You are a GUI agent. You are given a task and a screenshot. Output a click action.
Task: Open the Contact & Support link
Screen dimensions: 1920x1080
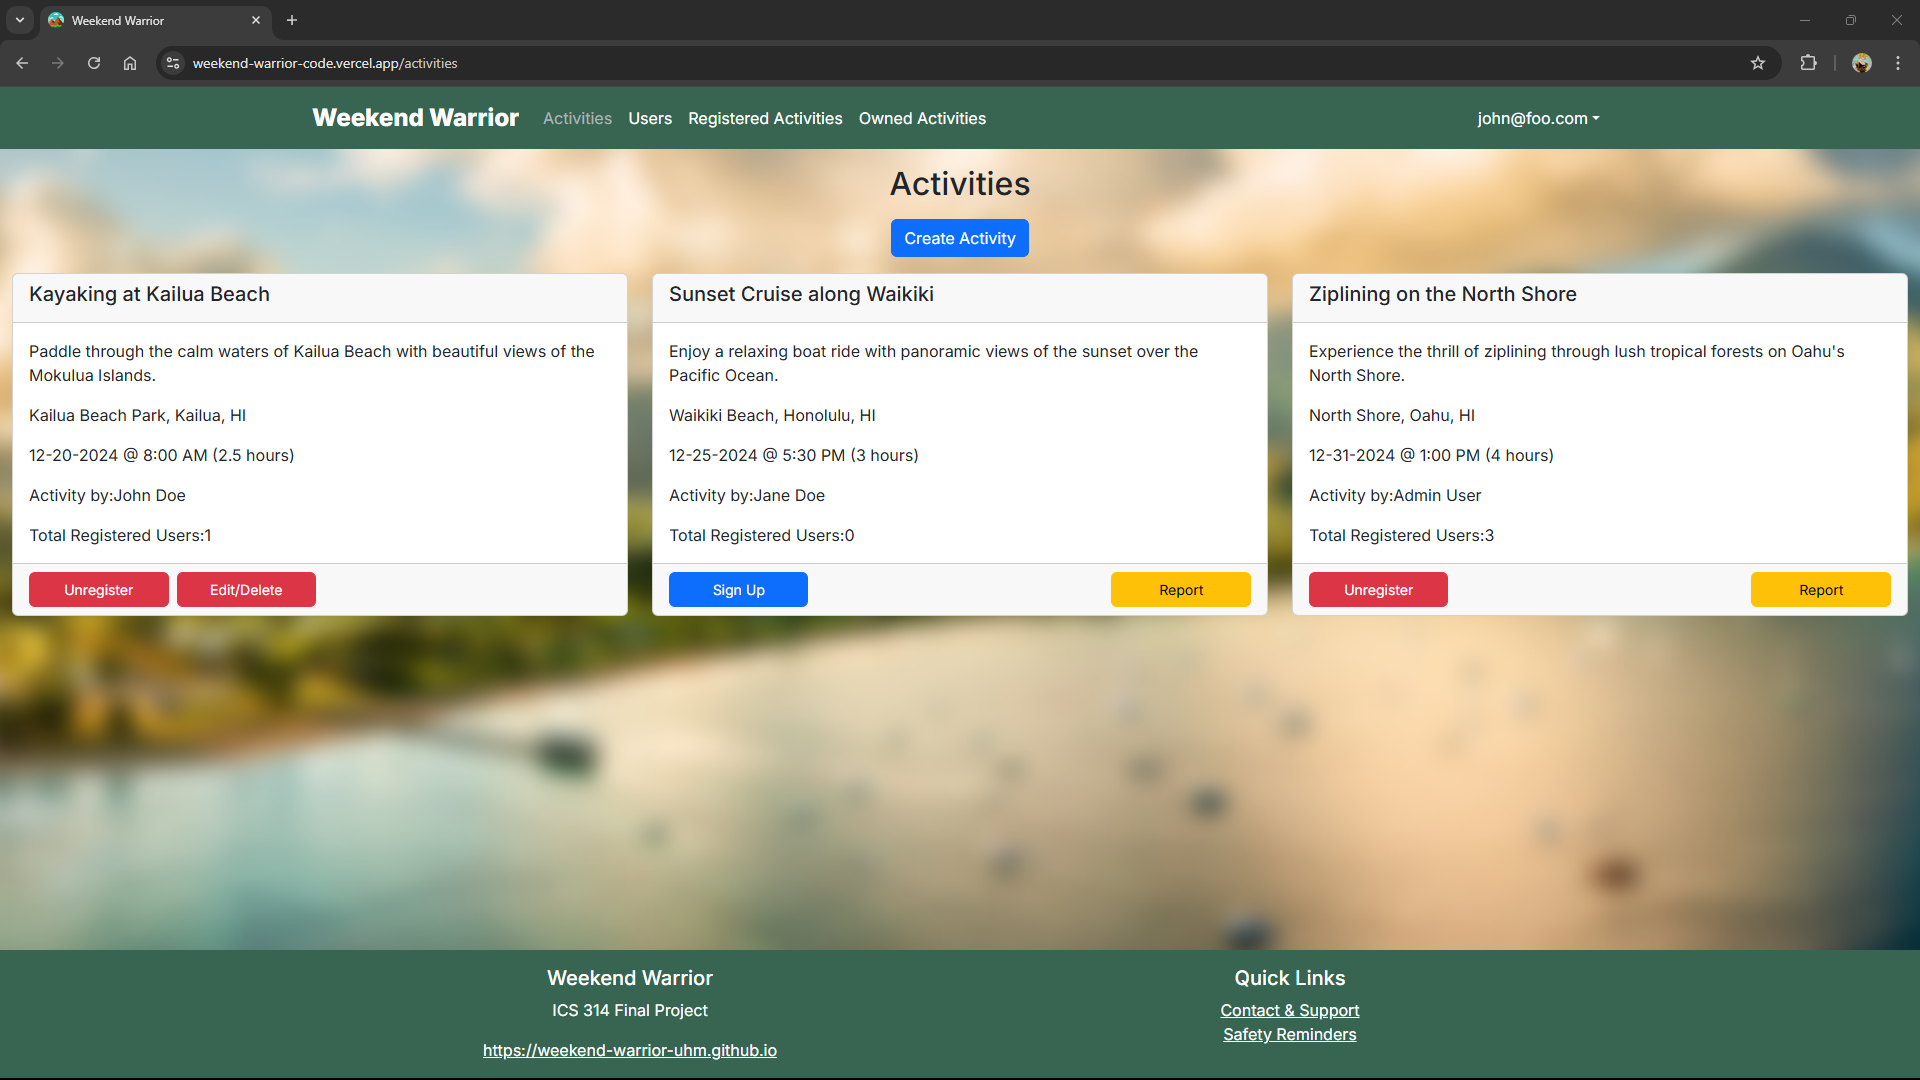point(1289,1010)
